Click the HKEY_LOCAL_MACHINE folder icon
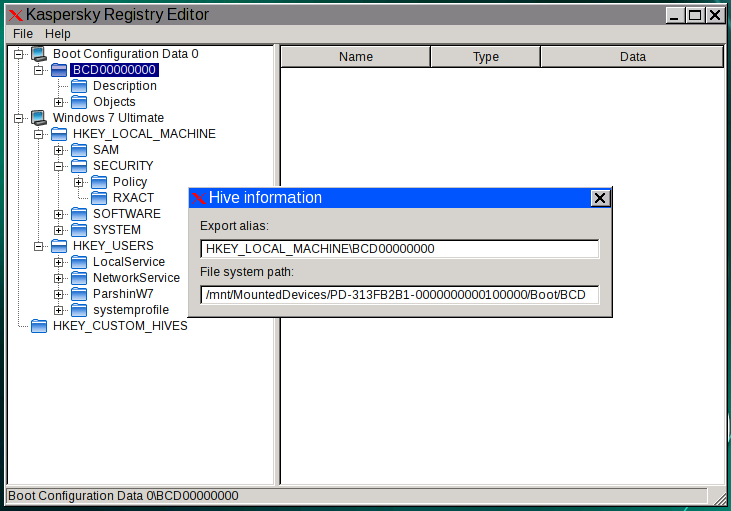731x511 pixels. (59, 134)
